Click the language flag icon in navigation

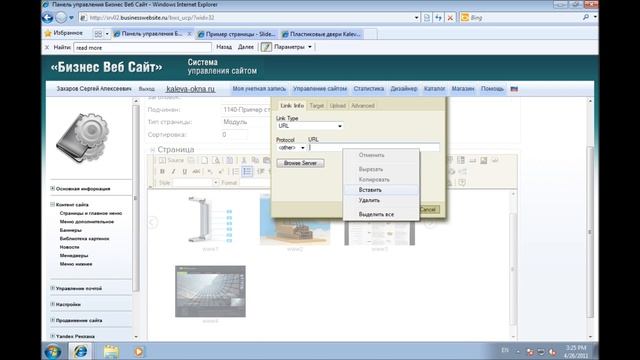click(x=514, y=89)
